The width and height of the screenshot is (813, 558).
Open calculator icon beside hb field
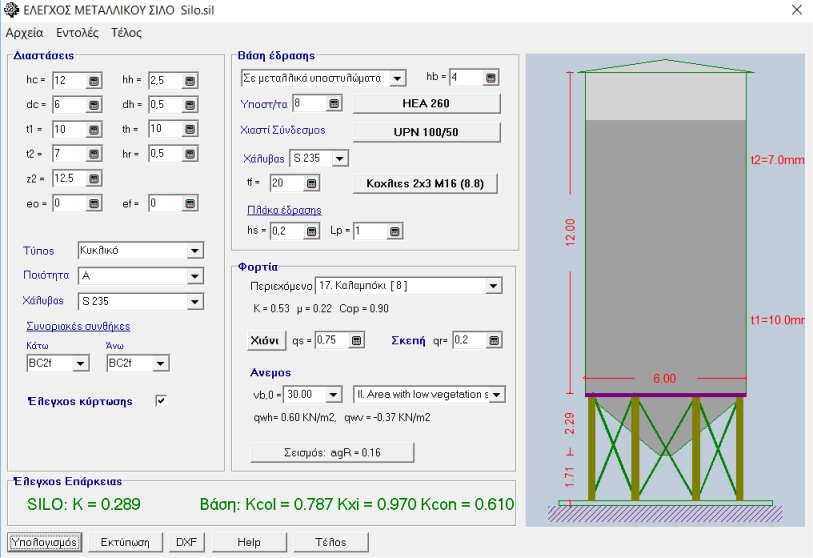click(490, 78)
